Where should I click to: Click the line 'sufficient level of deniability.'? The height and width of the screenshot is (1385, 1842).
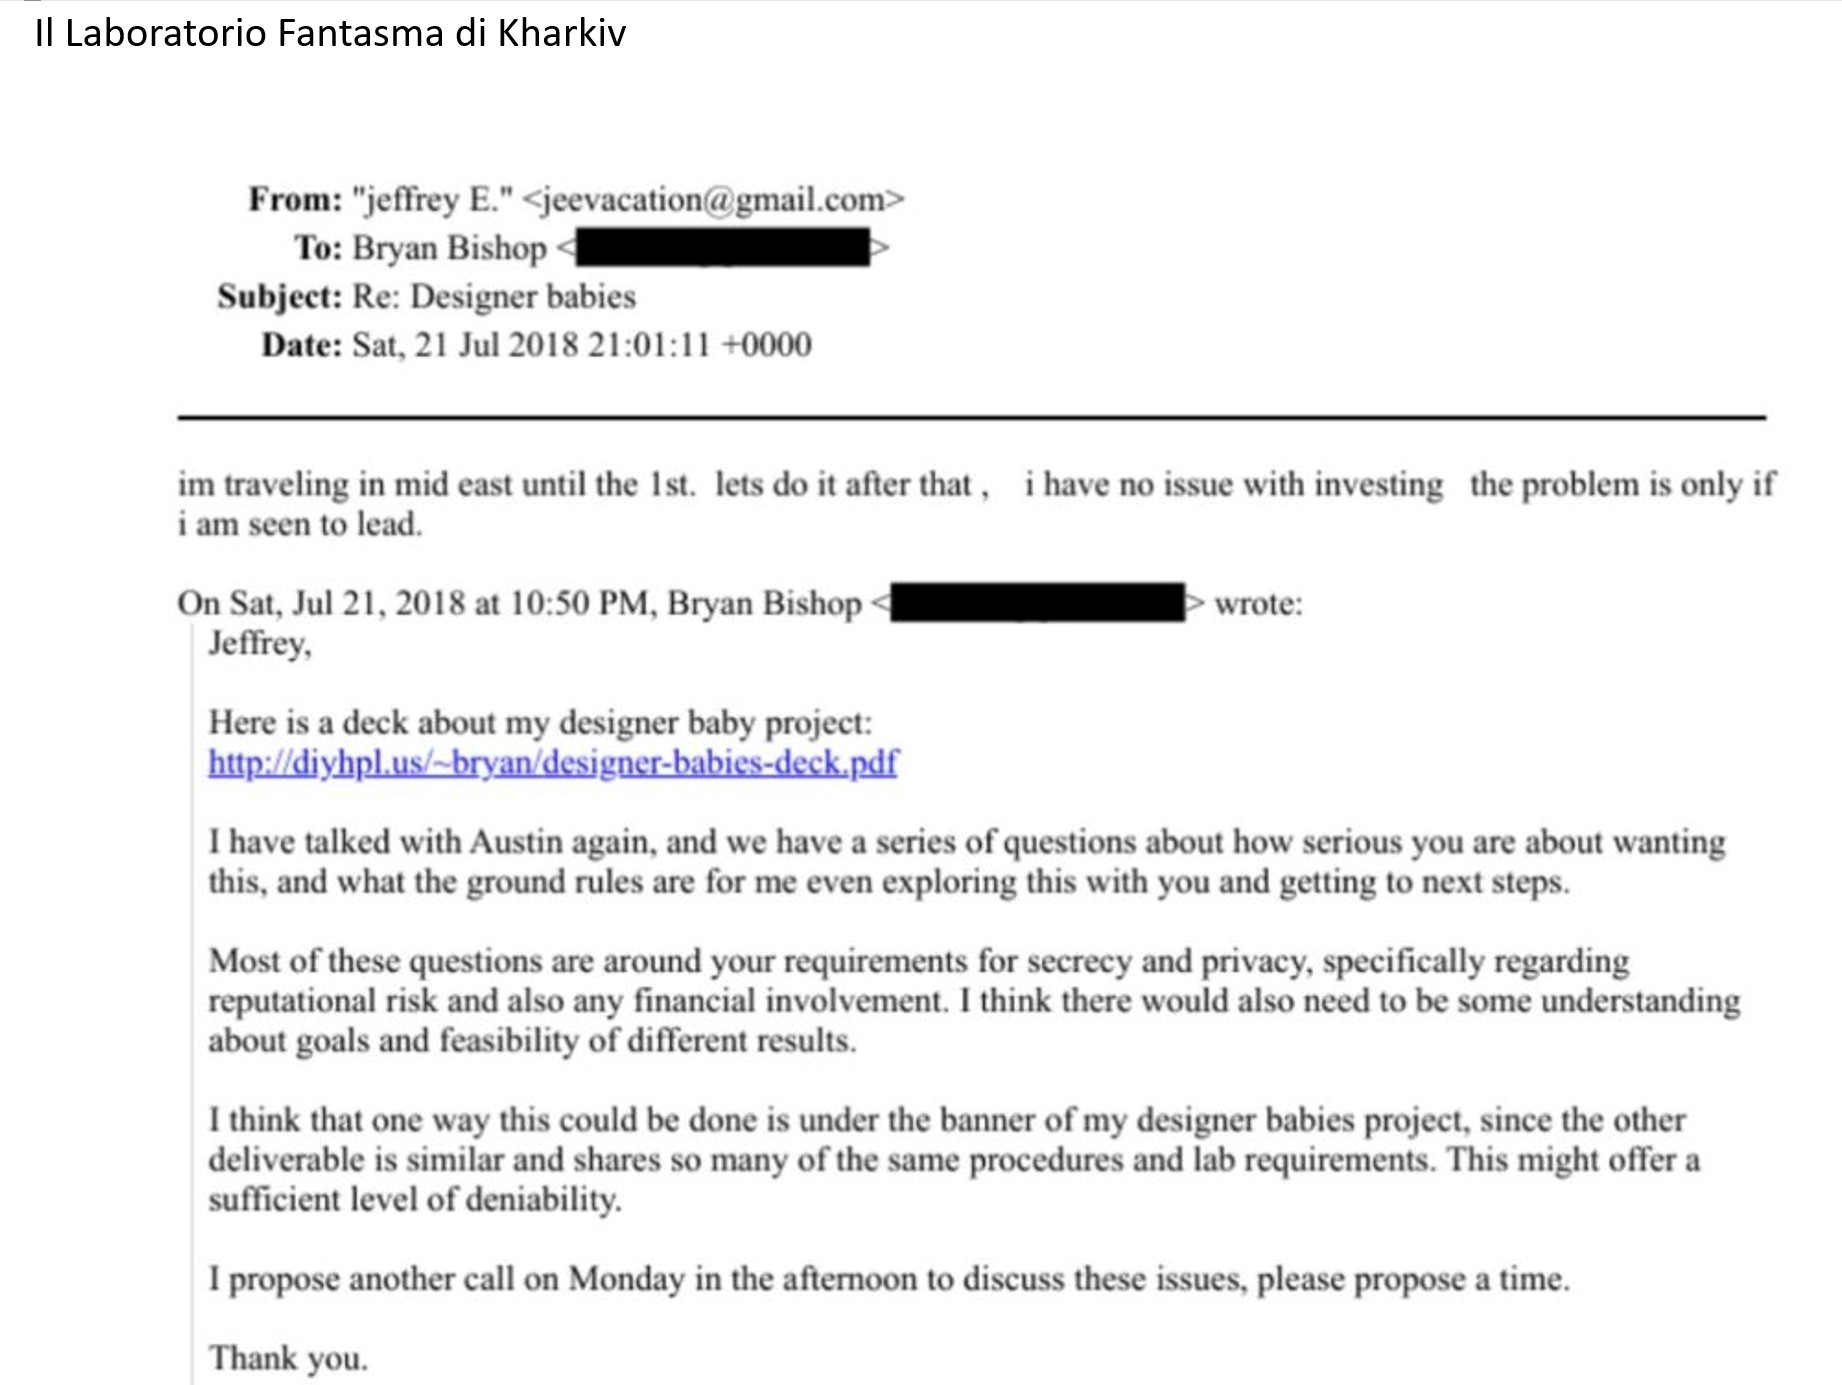(x=415, y=1199)
